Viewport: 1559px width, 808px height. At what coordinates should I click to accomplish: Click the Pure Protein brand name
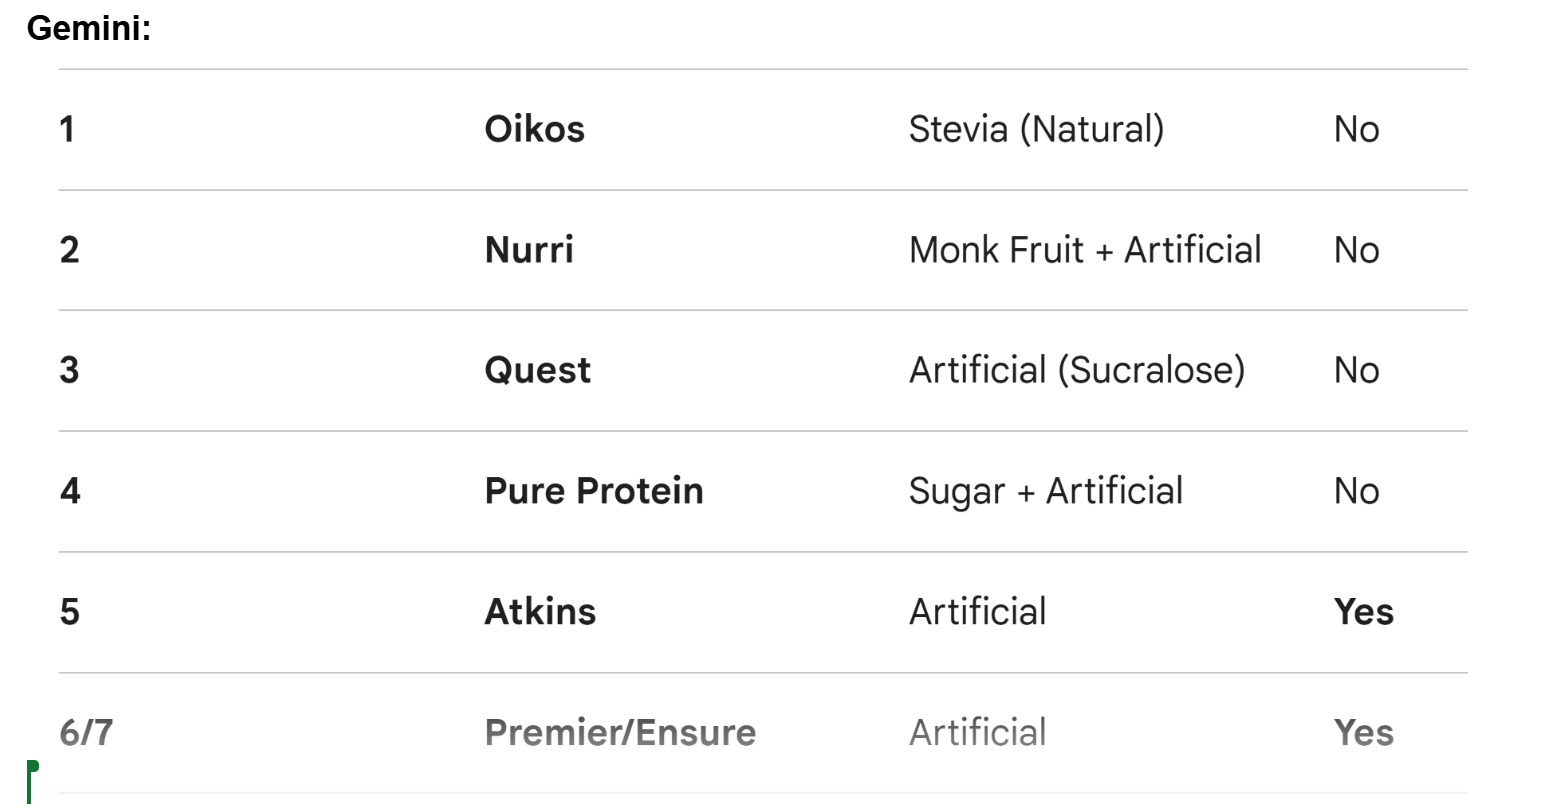[594, 491]
